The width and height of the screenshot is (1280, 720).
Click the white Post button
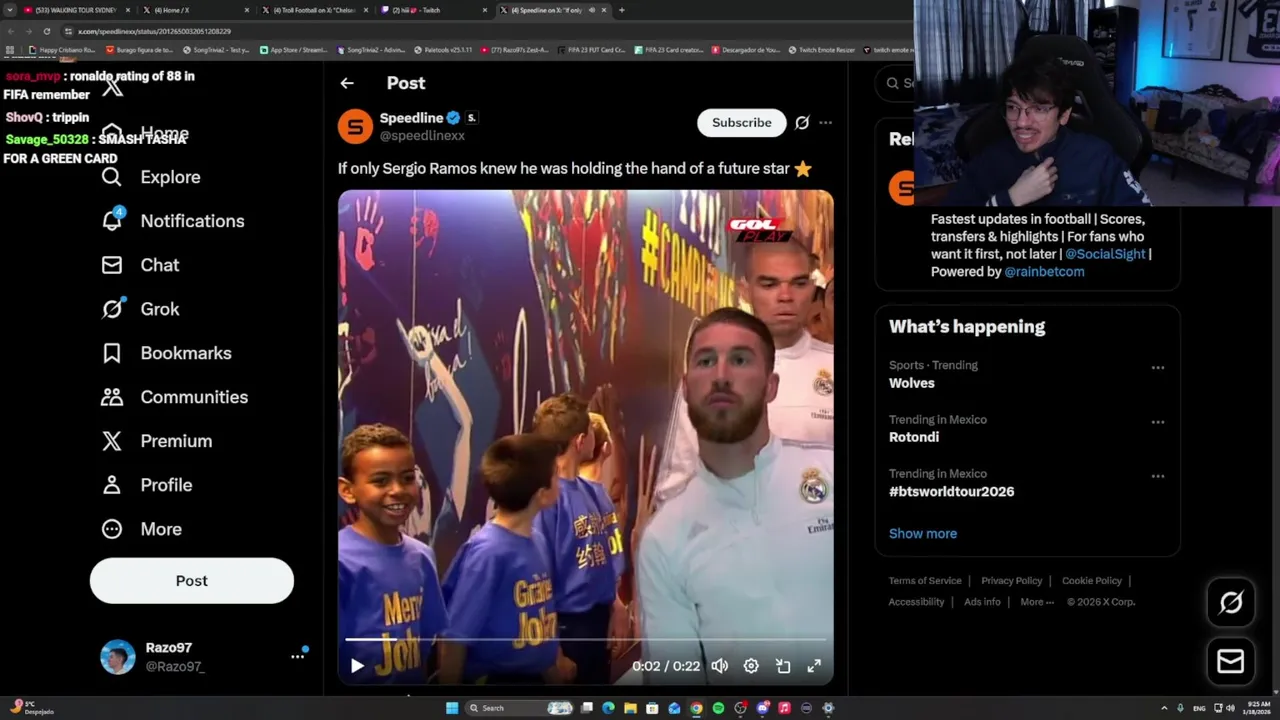[192, 581]
